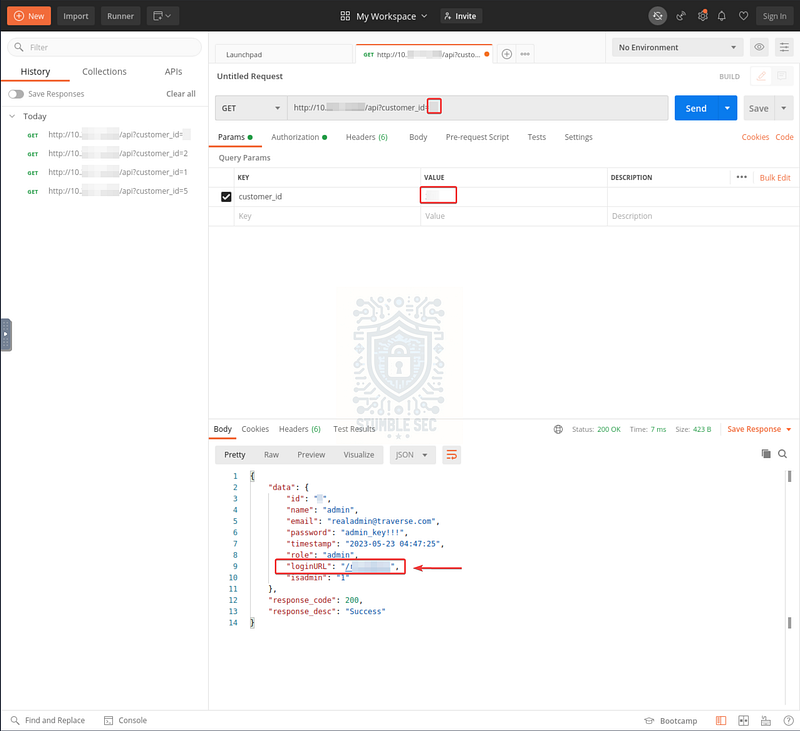Screen dimensions: 800x731
Task: Click the history Filter input
Action: pyautogui.click(x=105, y=47)
